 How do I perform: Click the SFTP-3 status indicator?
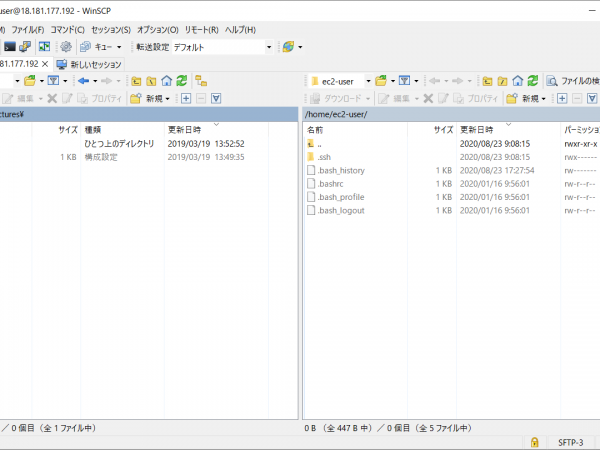click(571, 443)
